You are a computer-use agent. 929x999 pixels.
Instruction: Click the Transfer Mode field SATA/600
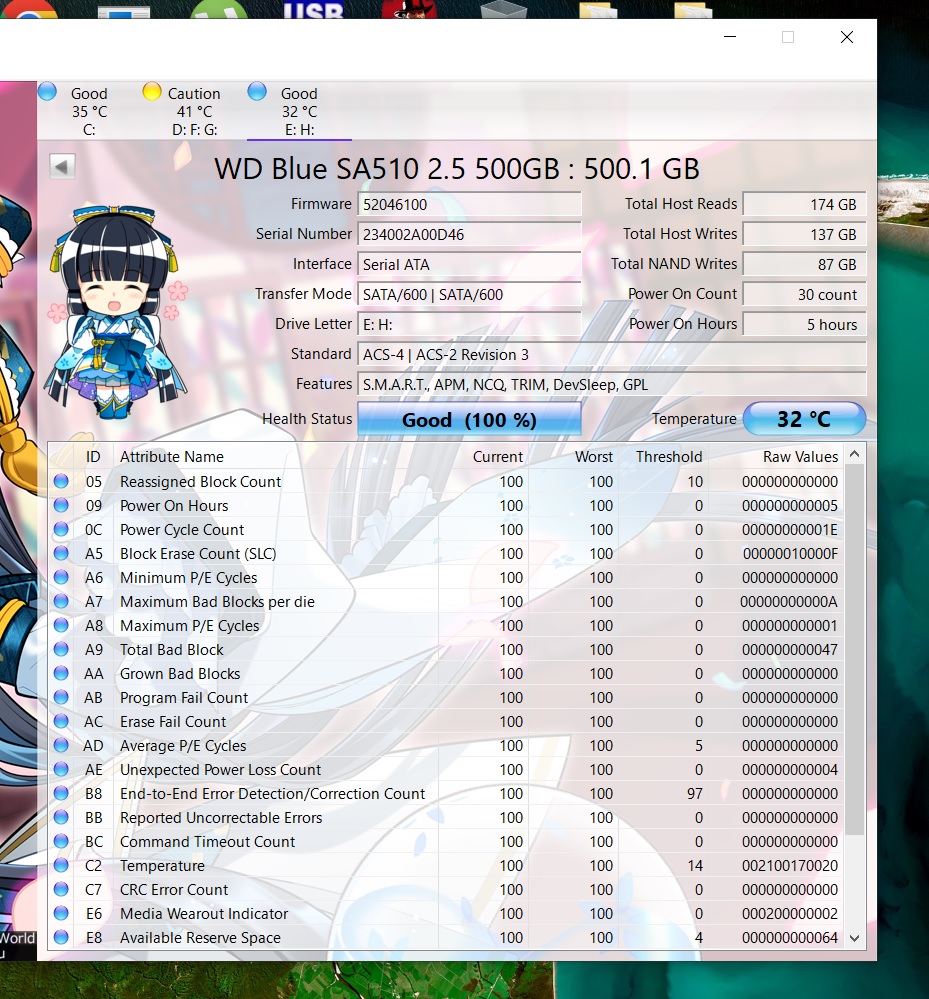pos(469,294)
